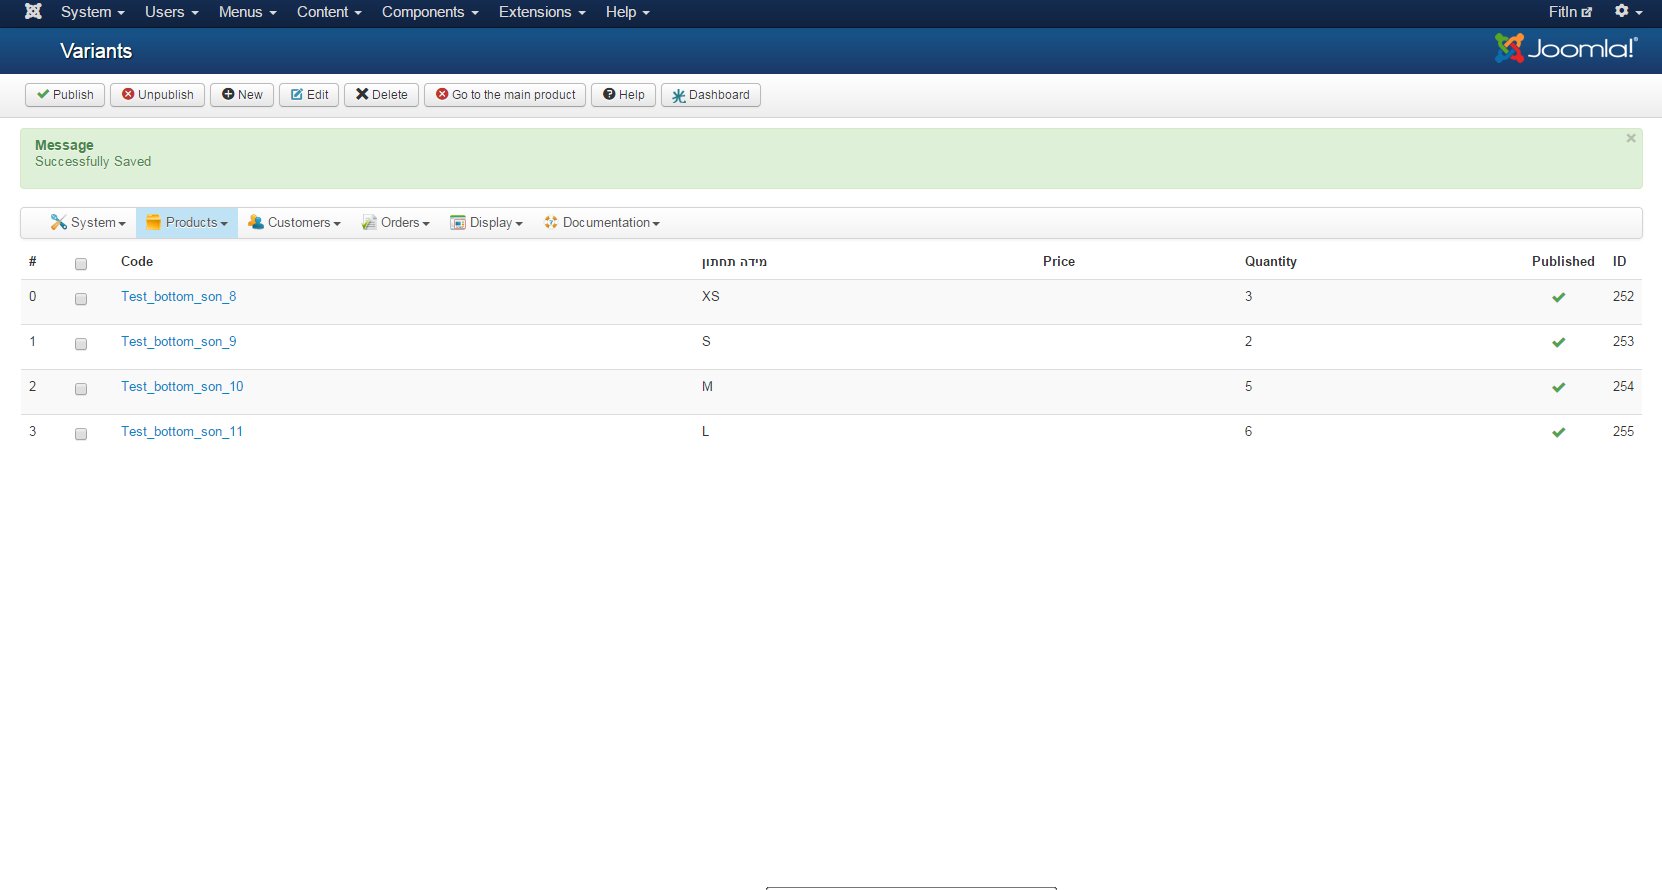This screenshot has width=1662, height=890.
Task: Open the Menus menu
Action: tap(248, 12)
